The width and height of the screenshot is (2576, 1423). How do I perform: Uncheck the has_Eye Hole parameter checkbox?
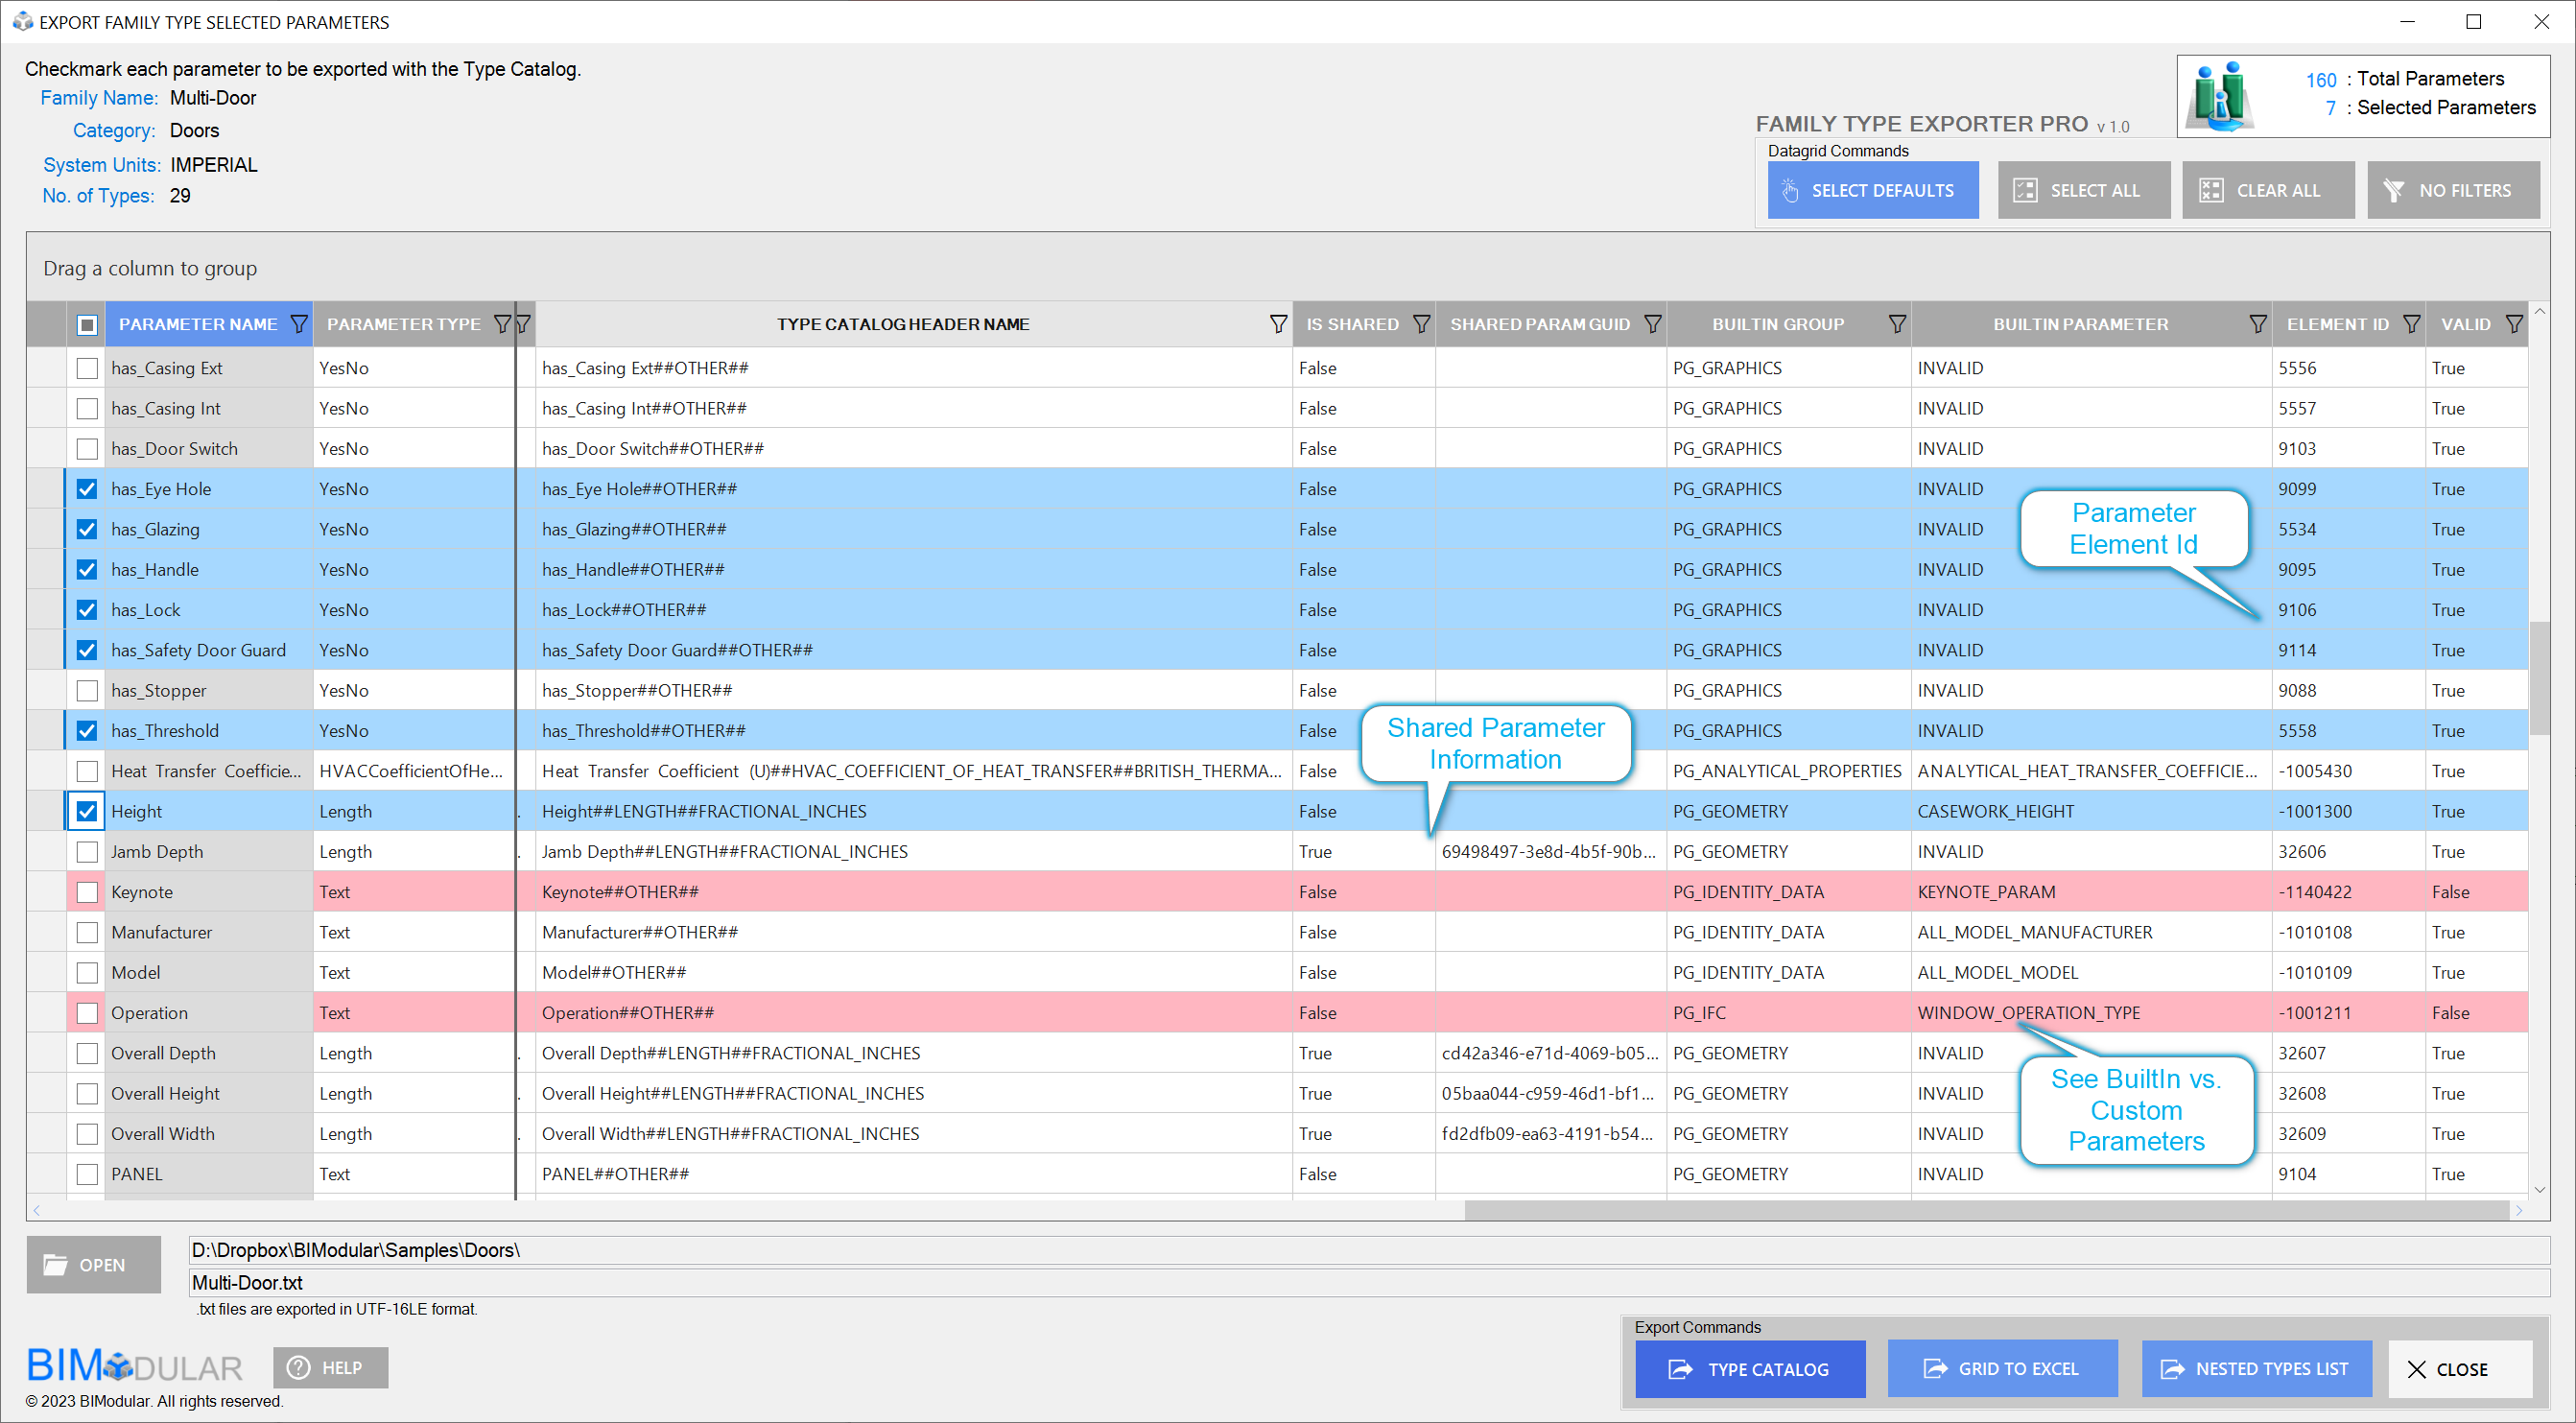click(87, 489)
